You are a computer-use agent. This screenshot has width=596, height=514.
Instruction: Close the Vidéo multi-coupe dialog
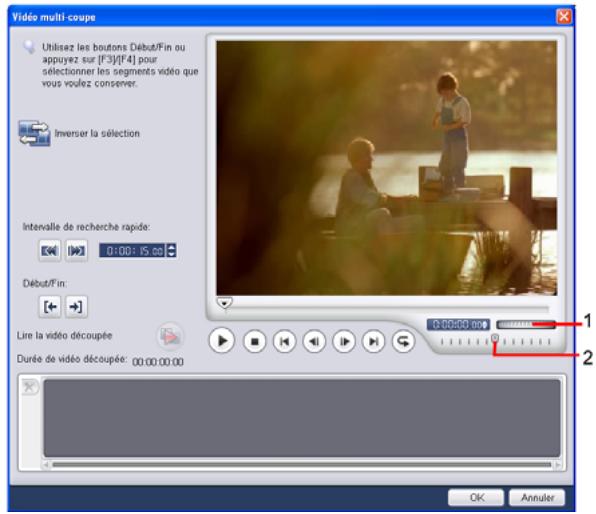564,17
